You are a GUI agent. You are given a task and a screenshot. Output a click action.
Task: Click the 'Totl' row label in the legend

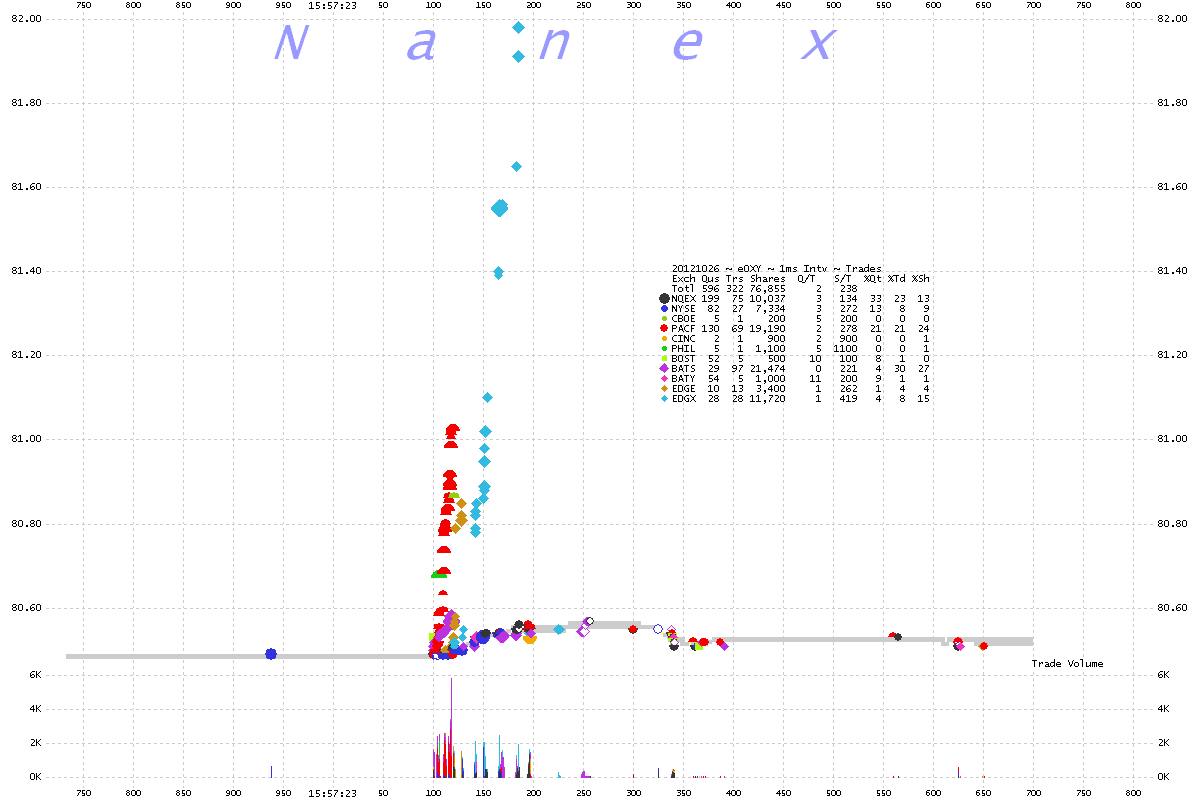[x=684, y=288]
